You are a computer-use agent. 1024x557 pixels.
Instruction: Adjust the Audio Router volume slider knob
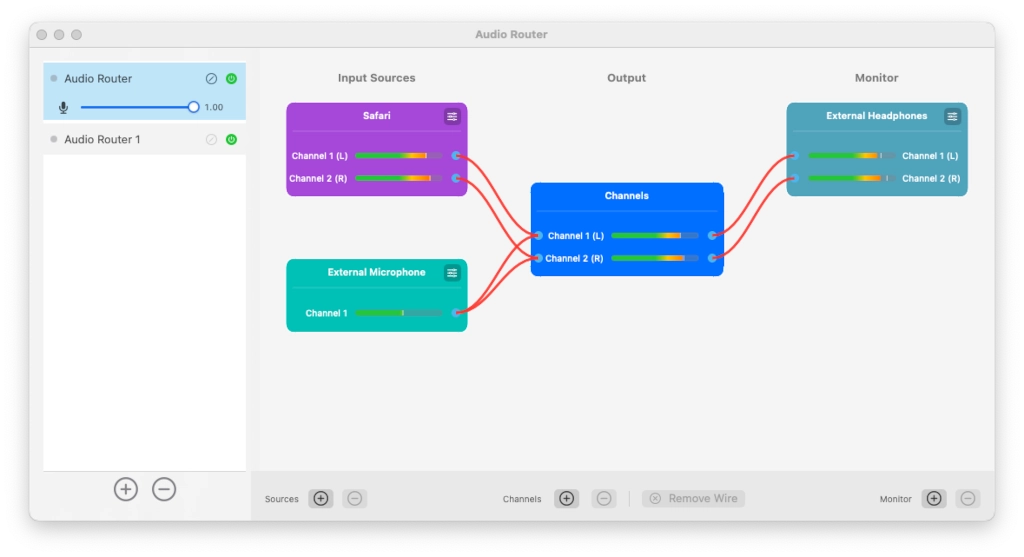tap(193, 107)
